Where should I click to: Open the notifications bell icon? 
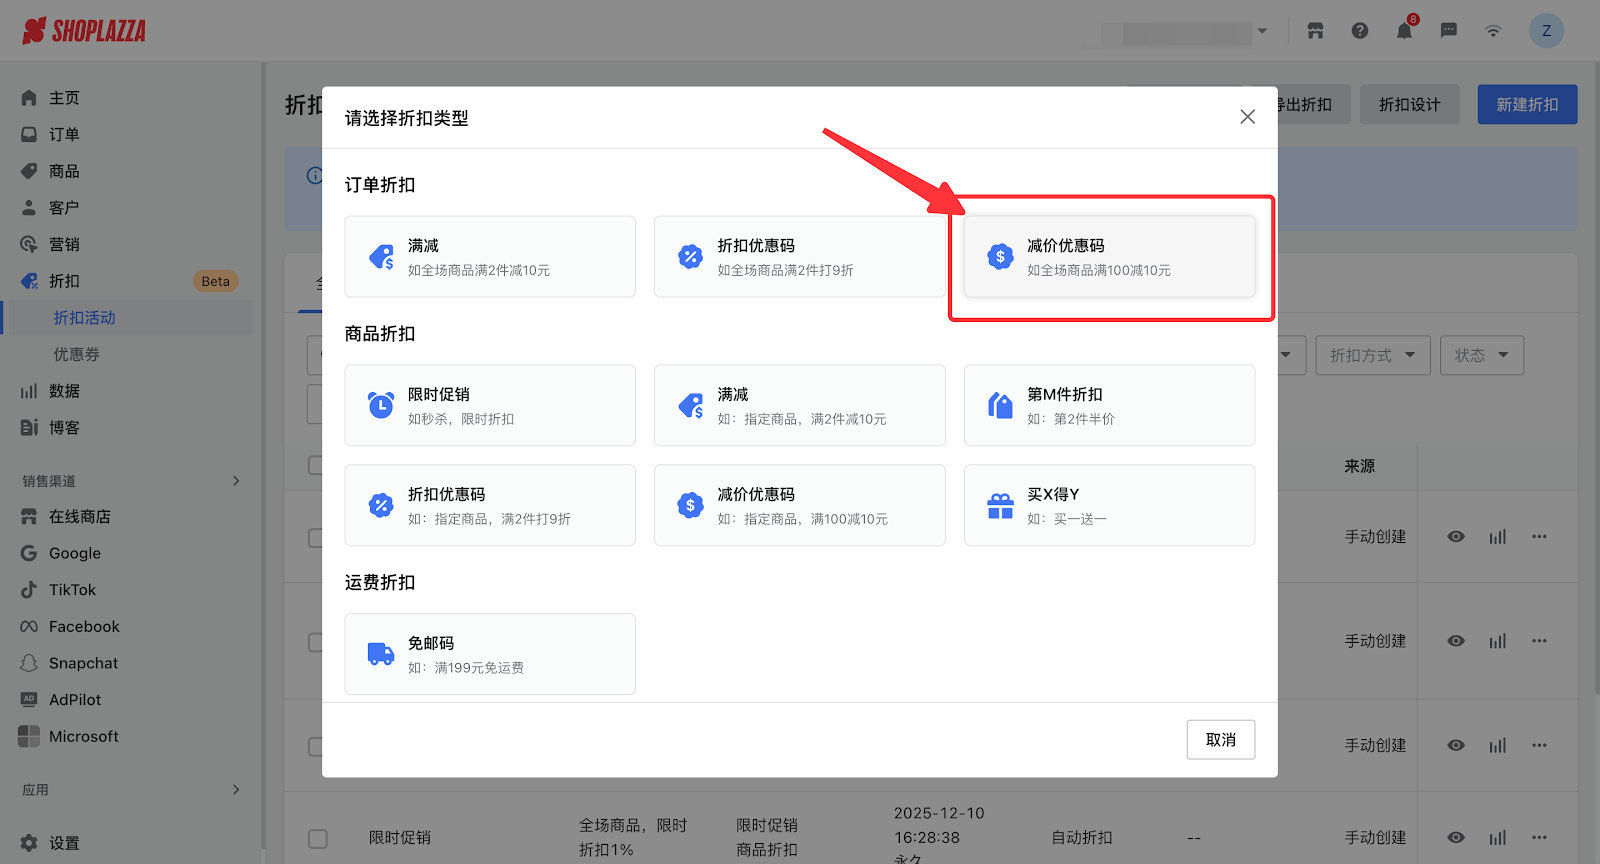click(x=1404, y=31)
